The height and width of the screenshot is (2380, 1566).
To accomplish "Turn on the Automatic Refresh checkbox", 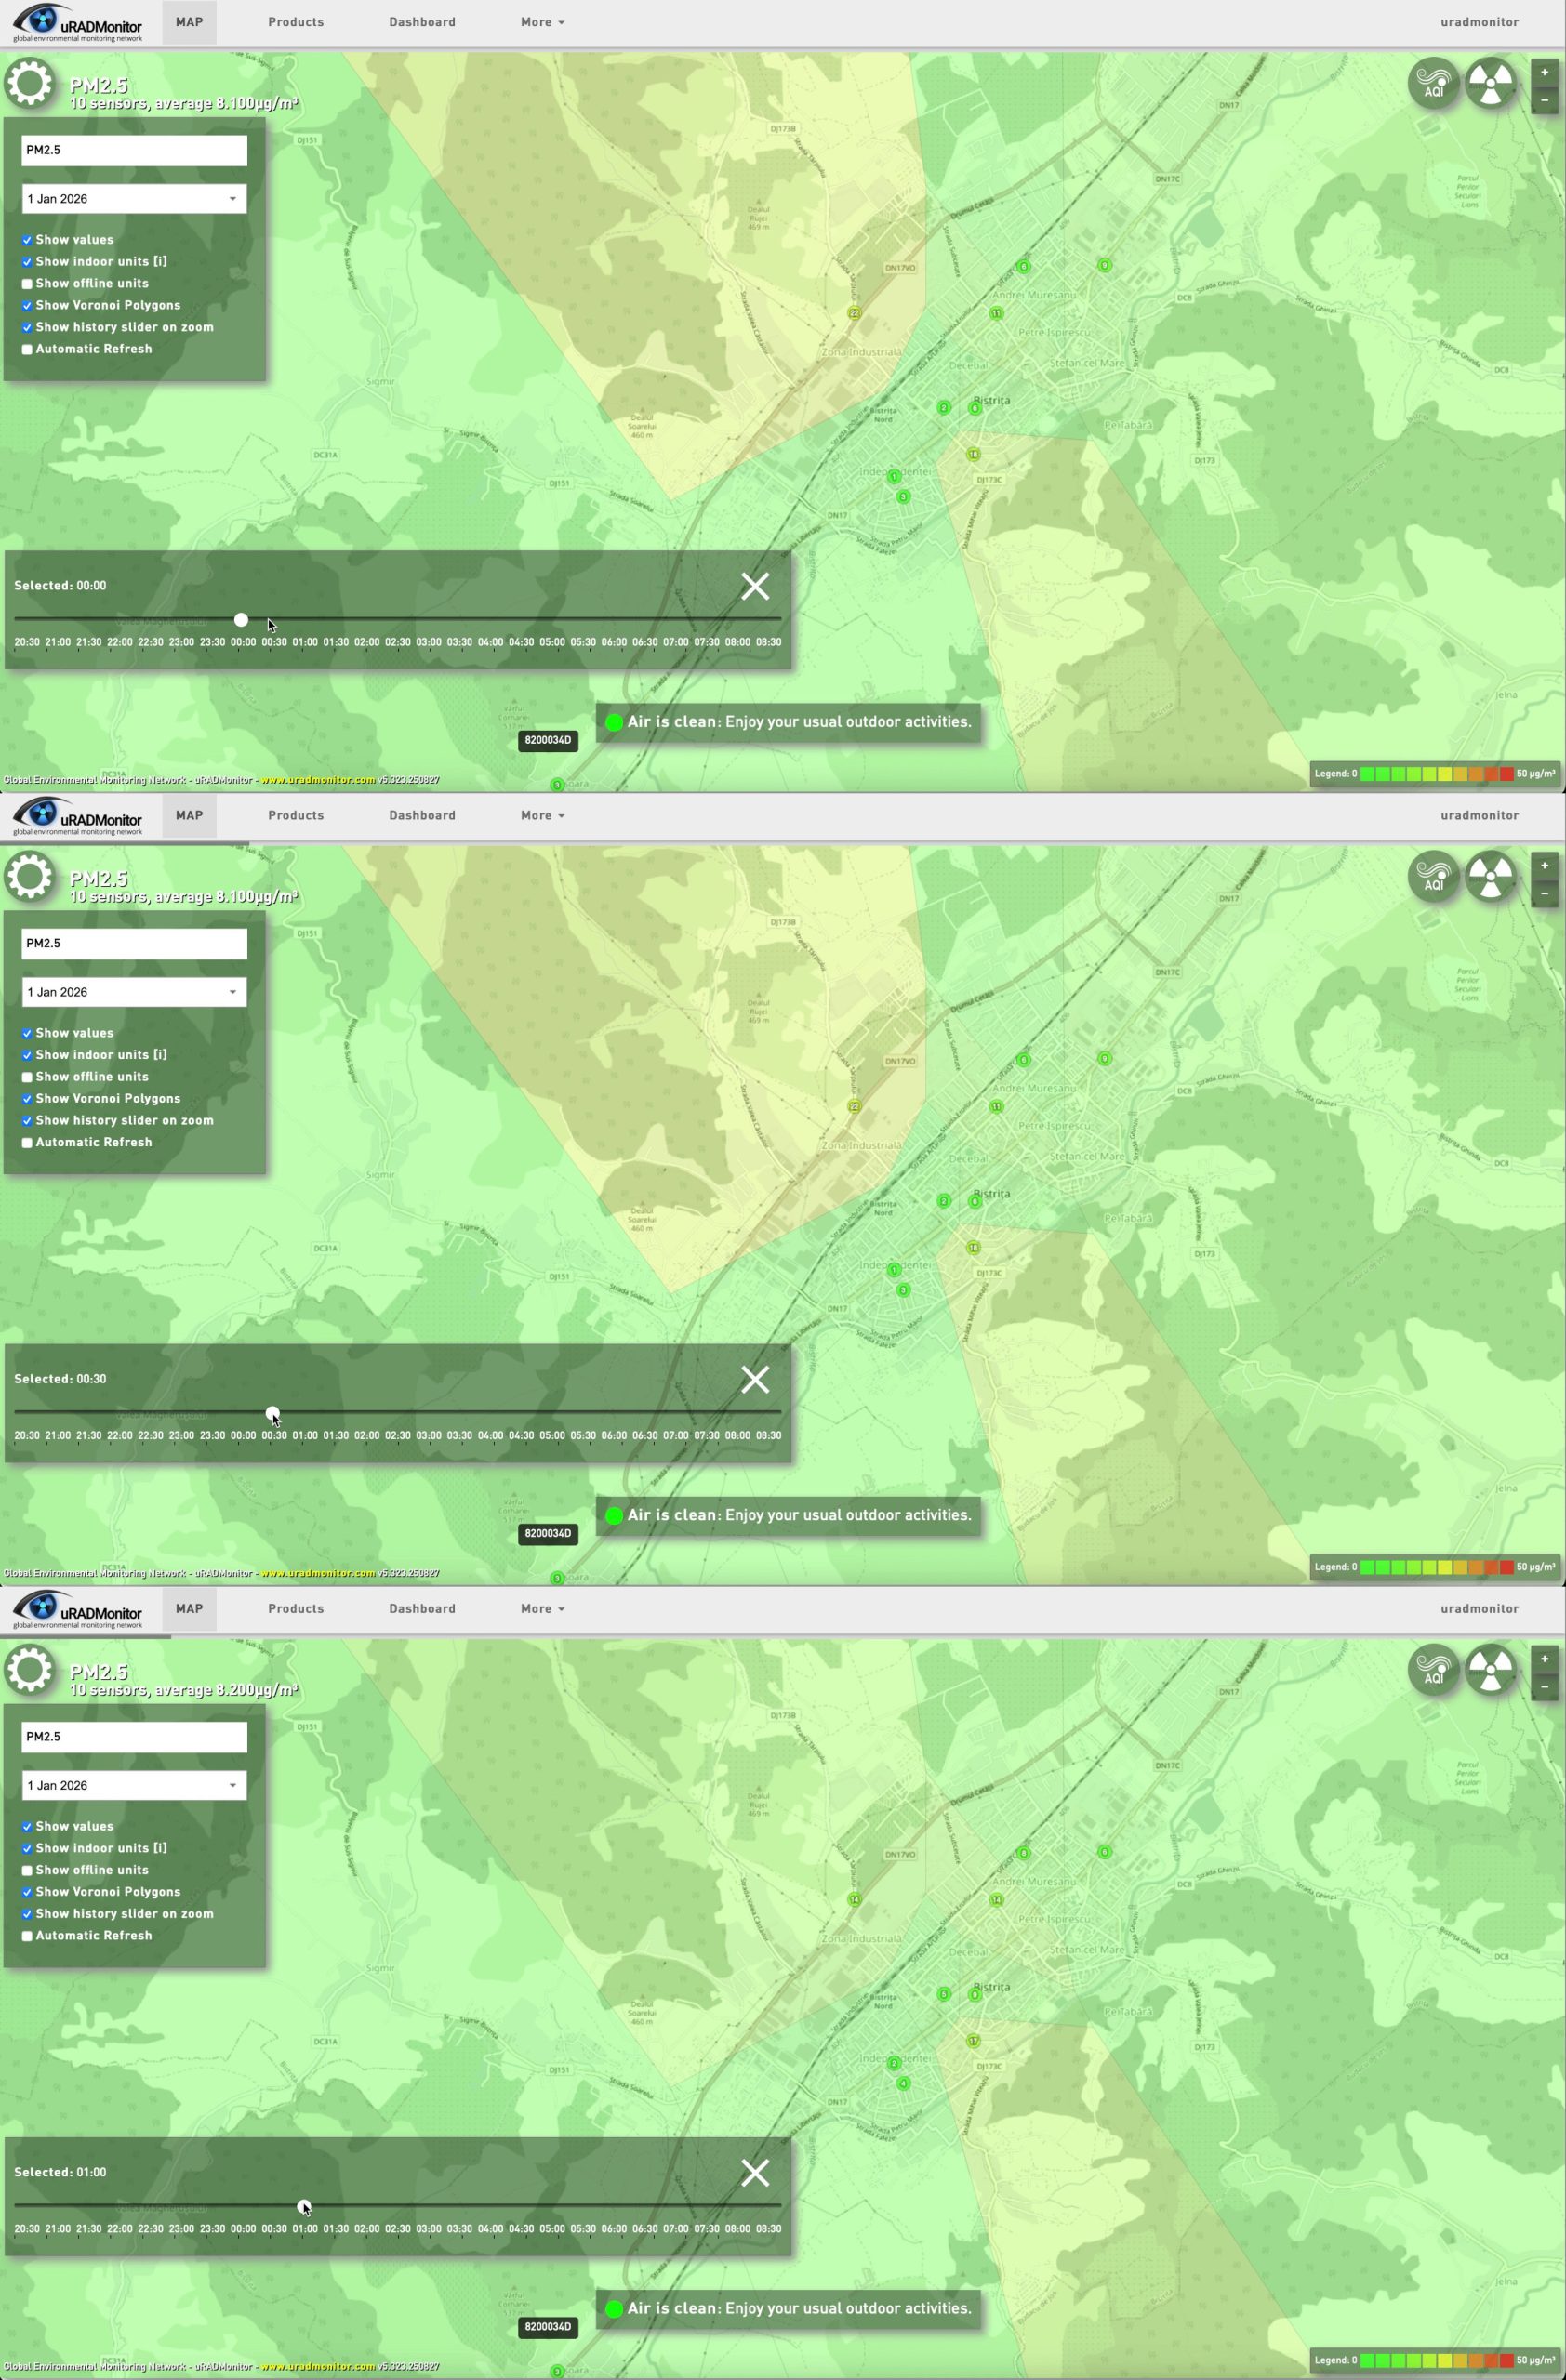I will pyautogui.click(x=27, y=350).
